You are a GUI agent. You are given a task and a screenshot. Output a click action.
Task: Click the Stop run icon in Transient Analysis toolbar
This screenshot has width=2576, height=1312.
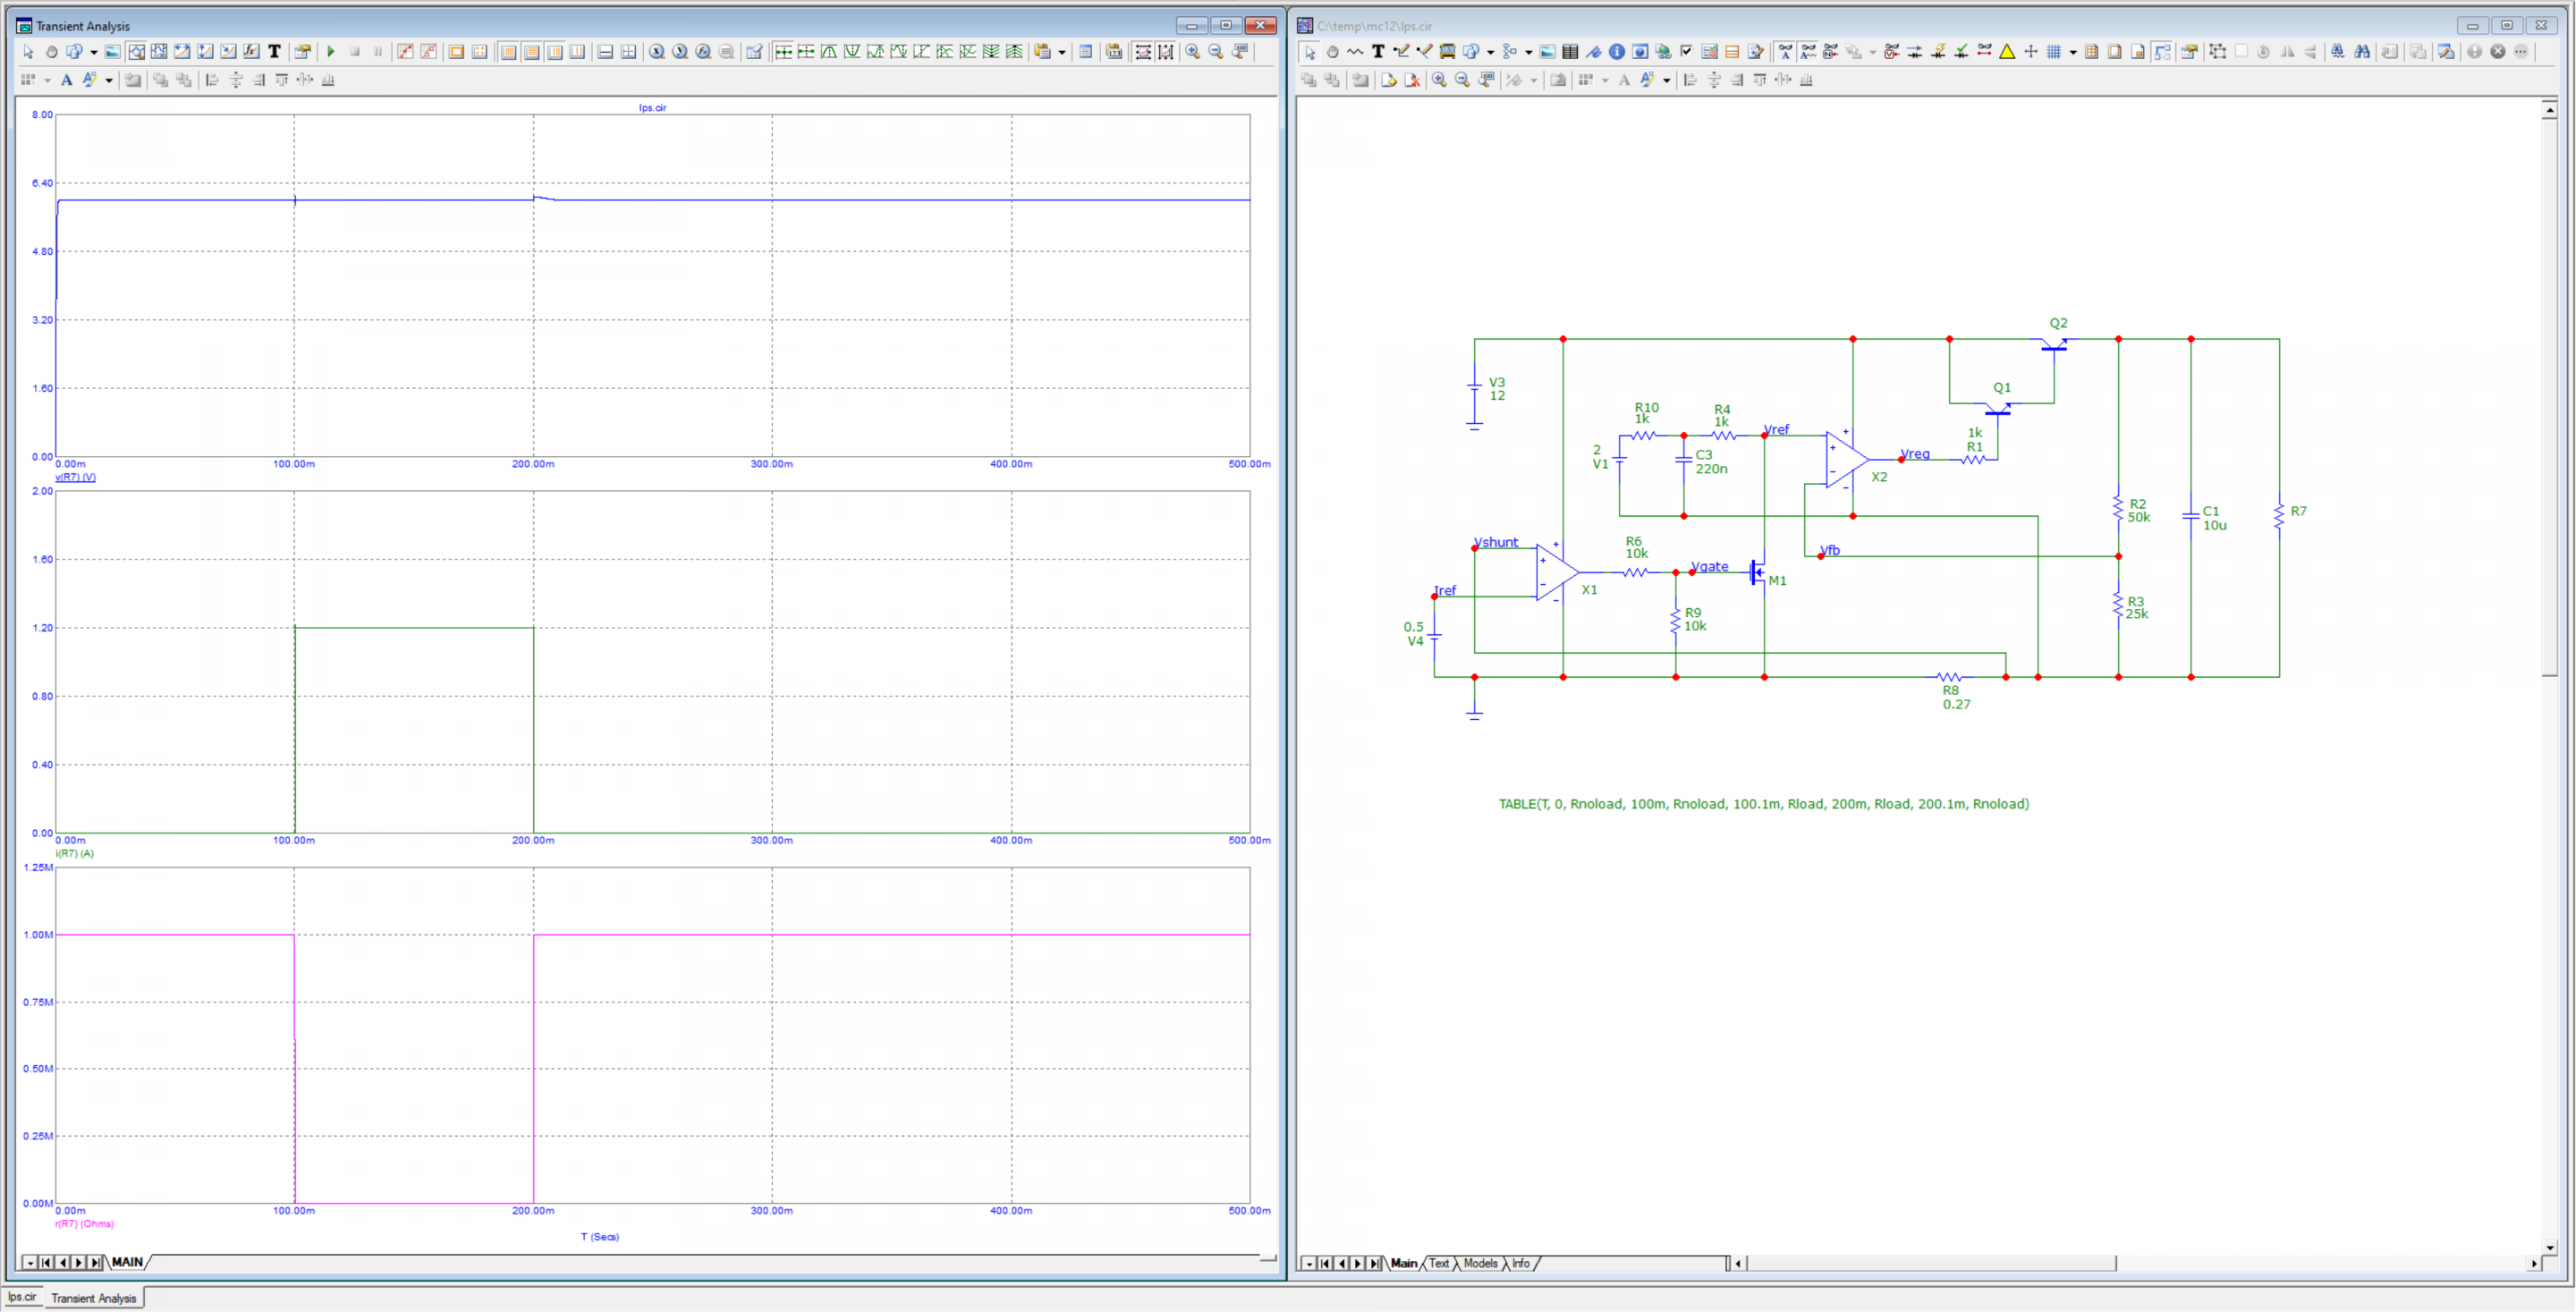click(354, 51)
